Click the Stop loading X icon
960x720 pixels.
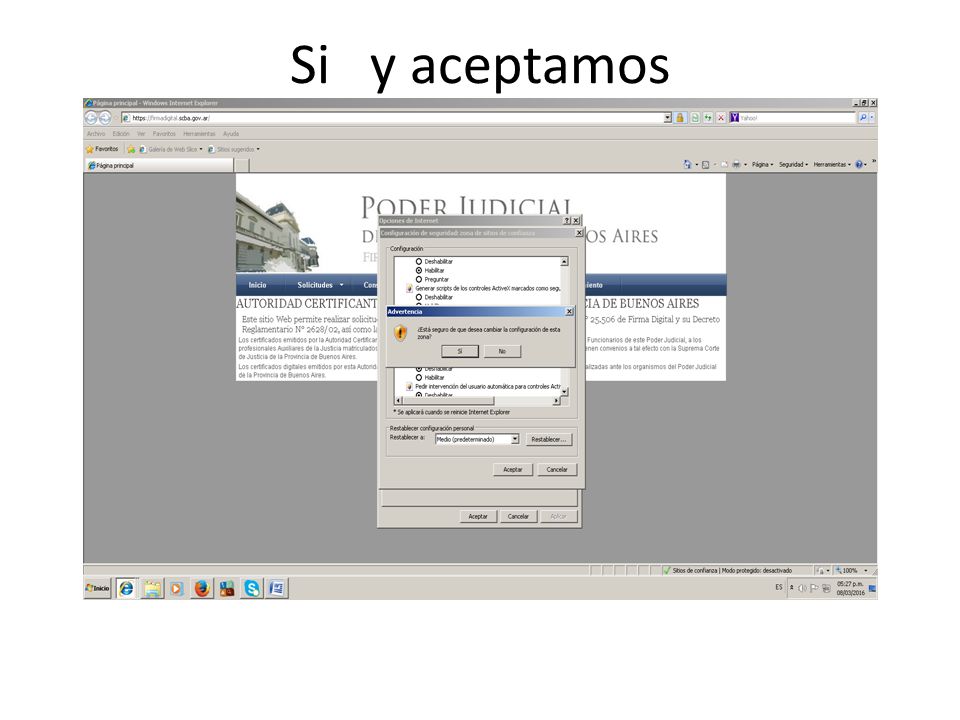721,118
